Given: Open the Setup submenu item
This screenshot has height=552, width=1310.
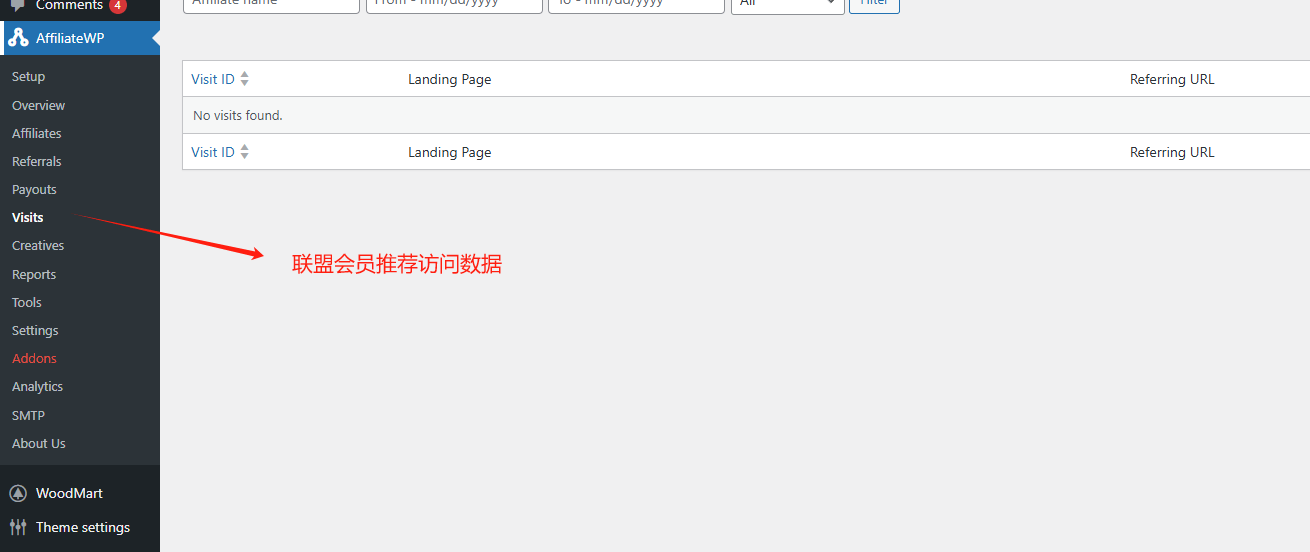Looking at the screenshot, I should point(28,77).
